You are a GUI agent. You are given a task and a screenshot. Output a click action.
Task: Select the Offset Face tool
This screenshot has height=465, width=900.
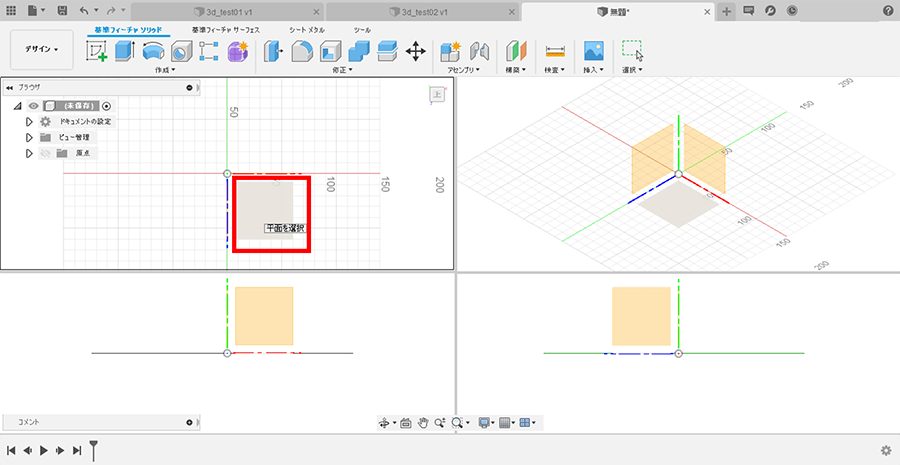[x=387, y=52]
